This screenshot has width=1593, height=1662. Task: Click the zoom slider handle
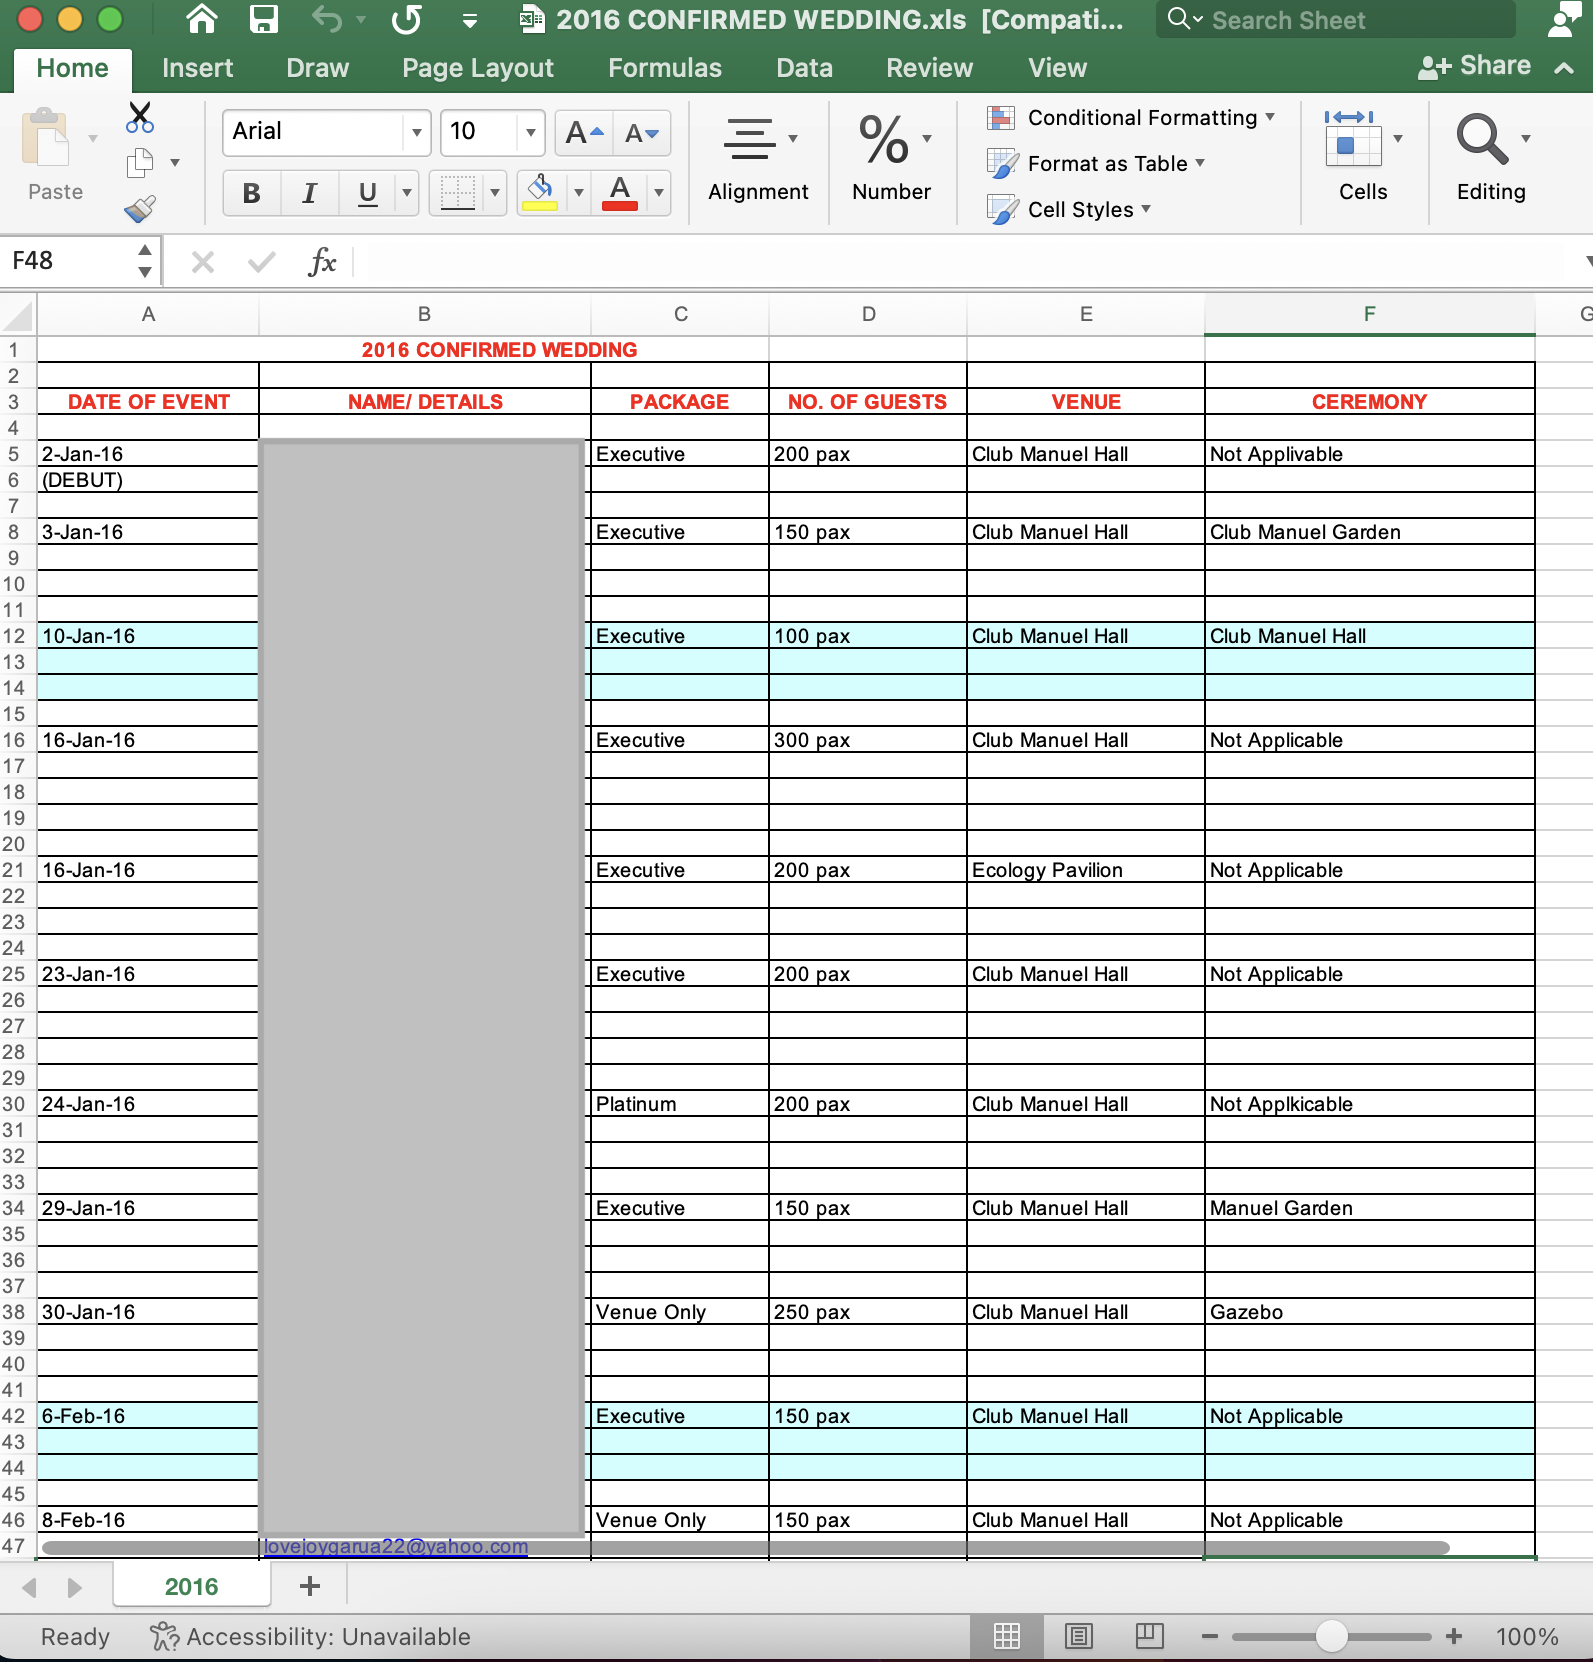coord(1332,1636)
